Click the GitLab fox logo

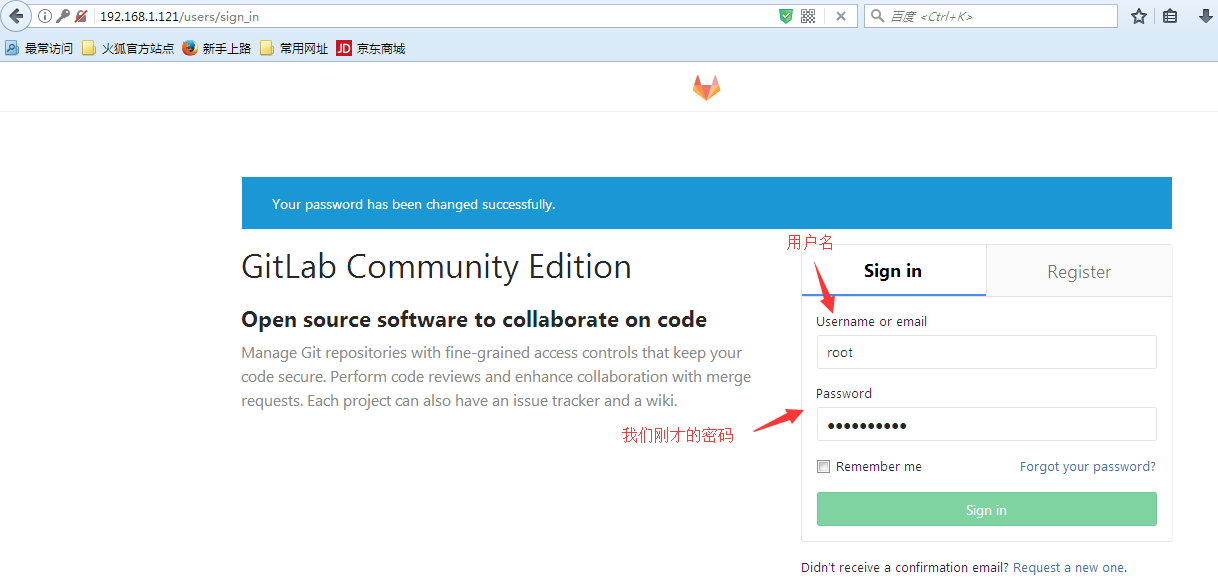[707, 88]
